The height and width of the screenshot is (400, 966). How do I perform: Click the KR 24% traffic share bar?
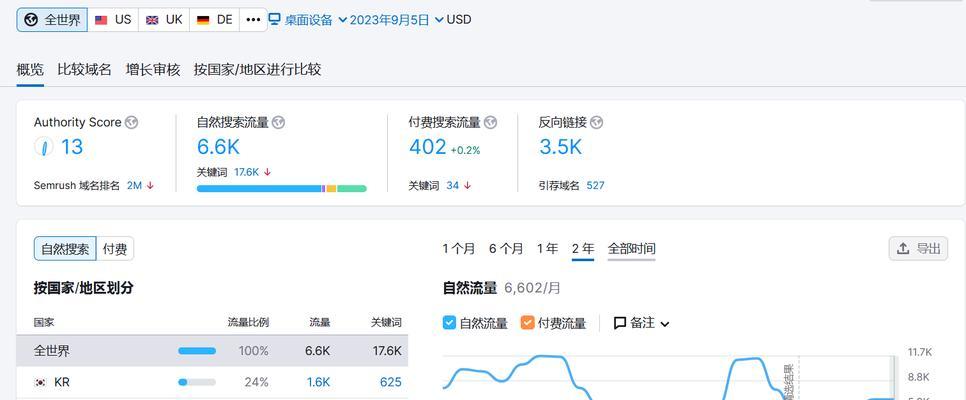point(197,383)
